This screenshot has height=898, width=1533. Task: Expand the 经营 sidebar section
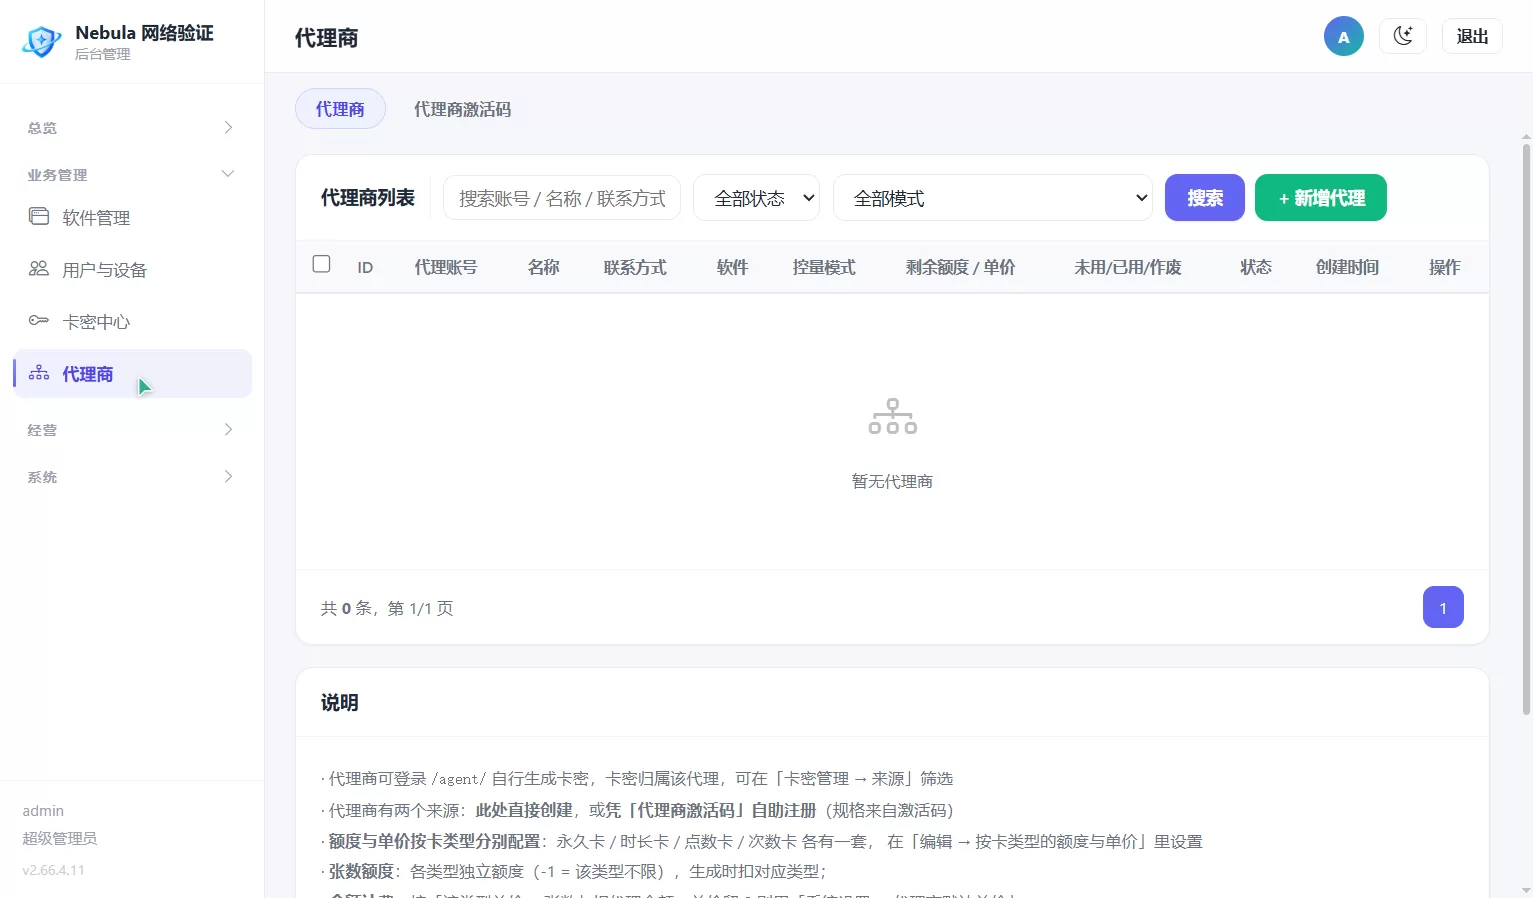(x=132, y=430)
